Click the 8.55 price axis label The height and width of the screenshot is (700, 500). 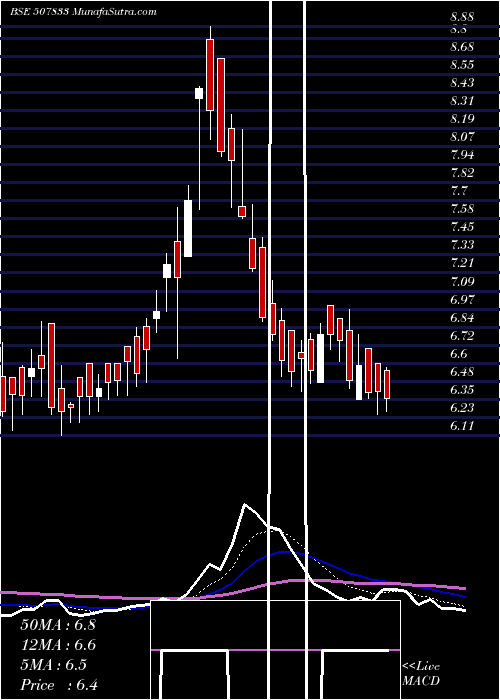point(462,64)
